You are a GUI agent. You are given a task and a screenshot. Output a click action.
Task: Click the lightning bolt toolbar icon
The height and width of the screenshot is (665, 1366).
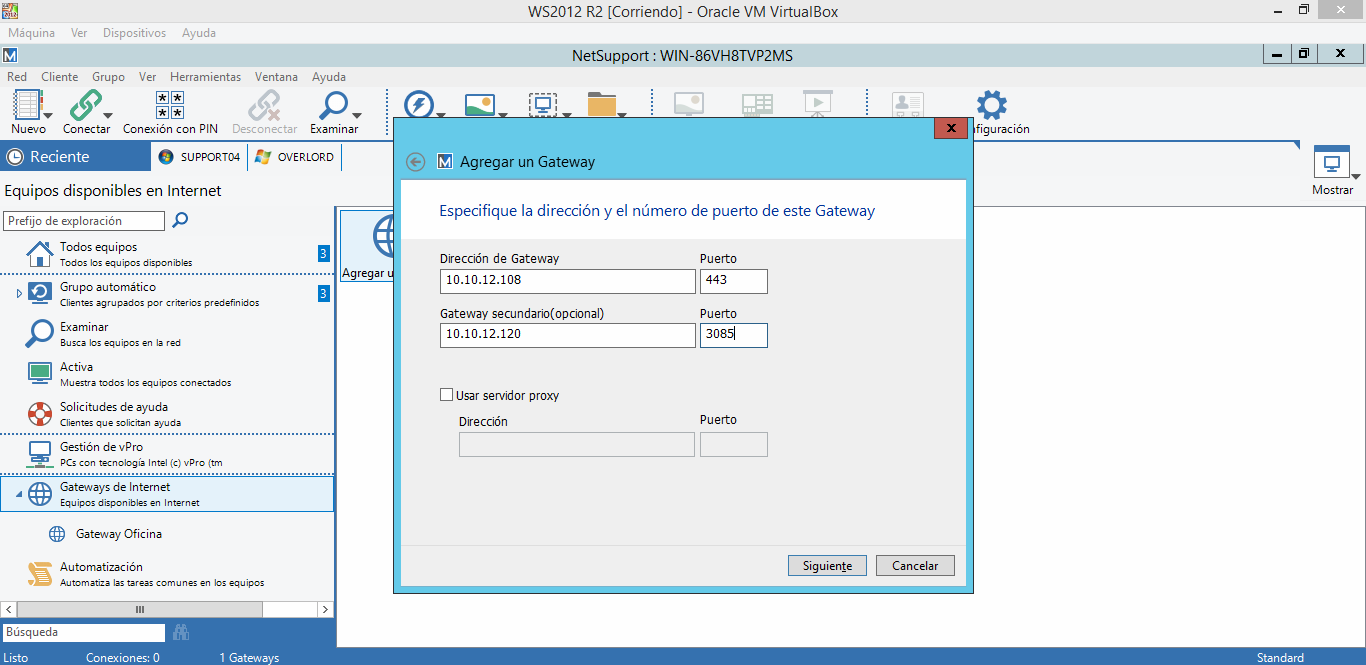tap(418, 105)
